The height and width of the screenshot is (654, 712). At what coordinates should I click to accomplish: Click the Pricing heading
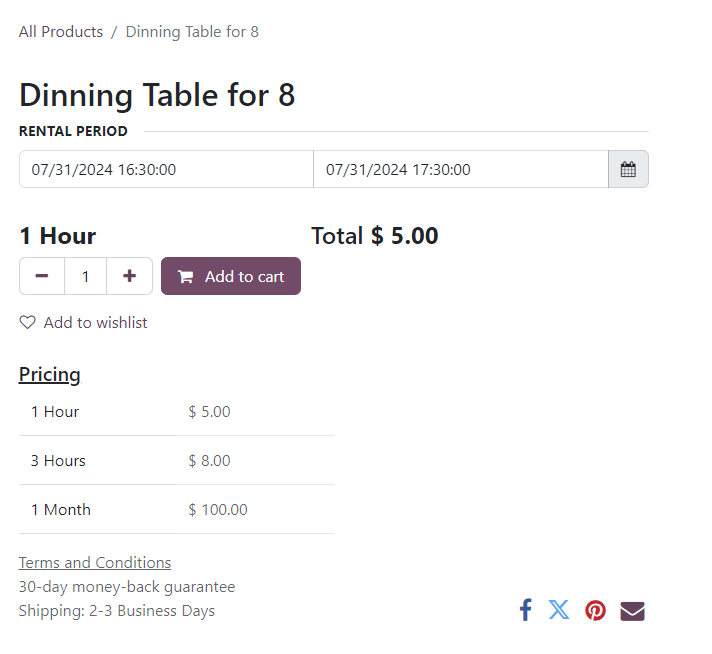(x=50, y=375)
